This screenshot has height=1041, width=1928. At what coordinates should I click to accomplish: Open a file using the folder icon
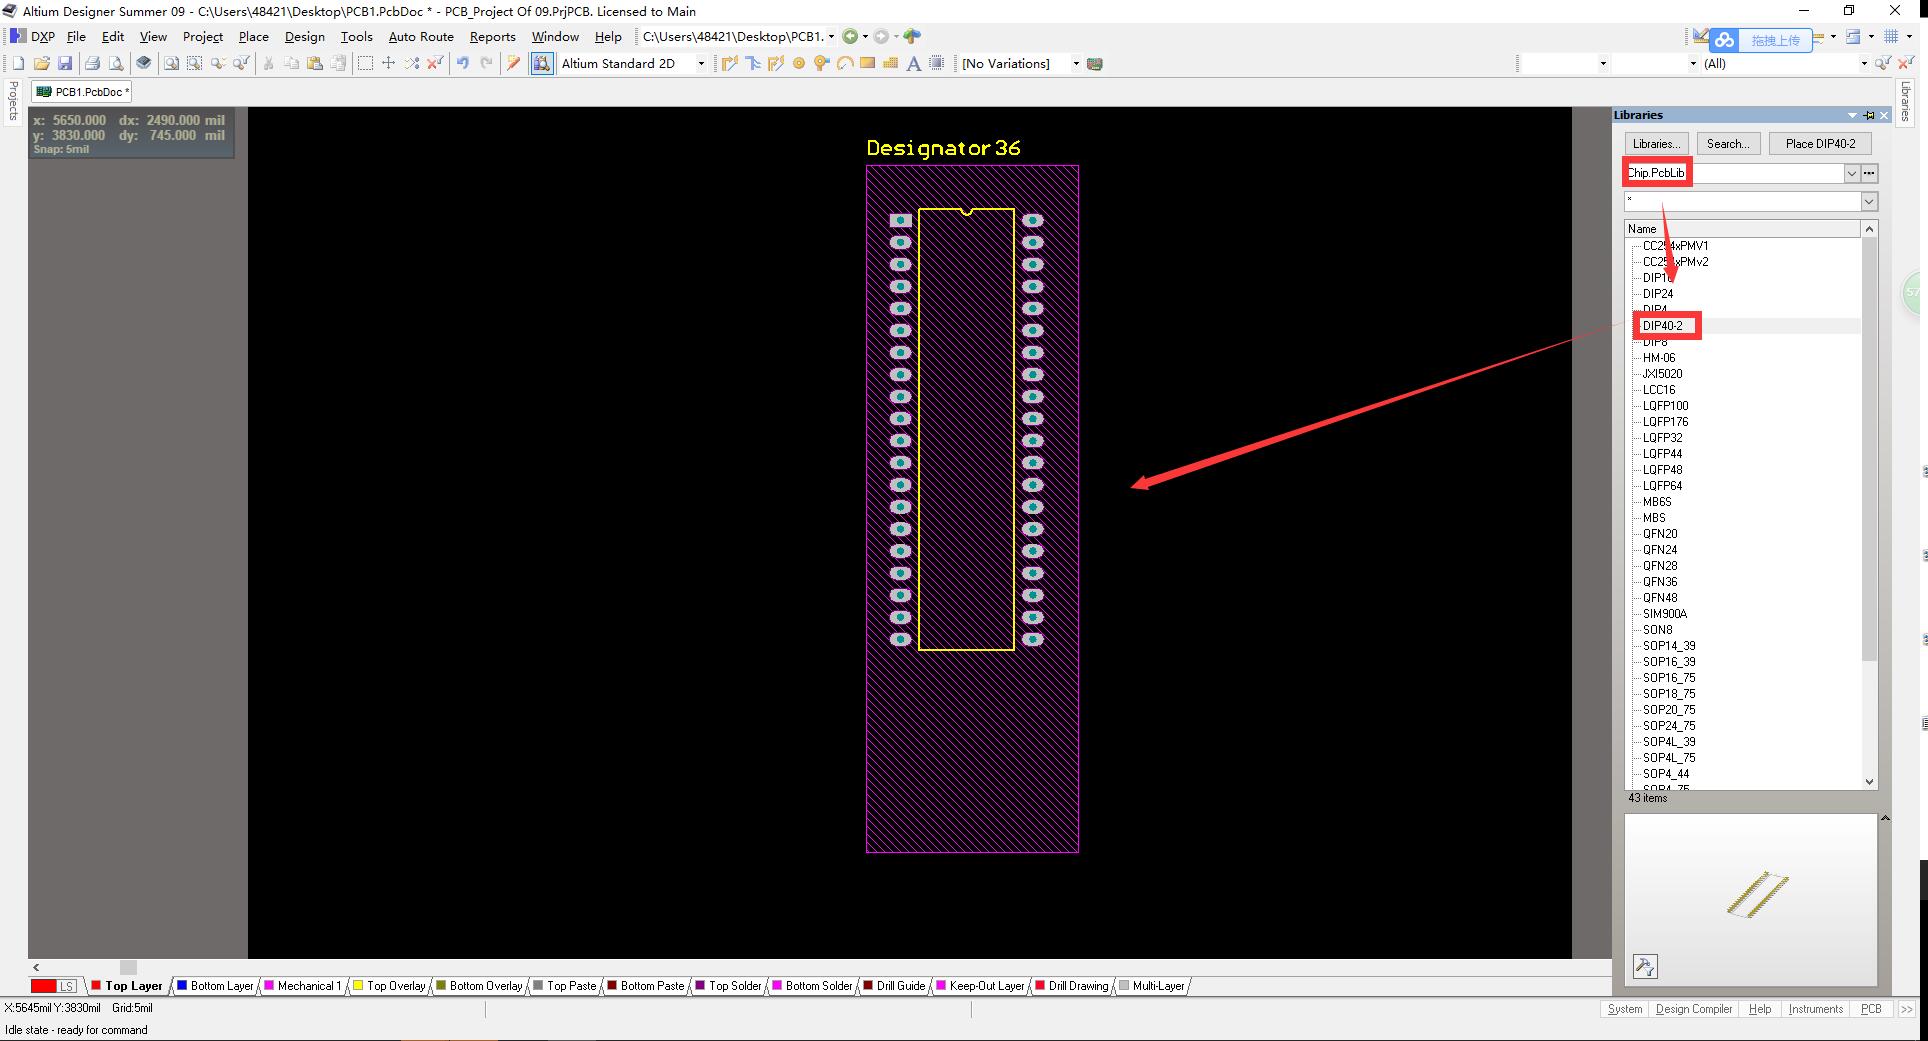[x=41, y=63]
